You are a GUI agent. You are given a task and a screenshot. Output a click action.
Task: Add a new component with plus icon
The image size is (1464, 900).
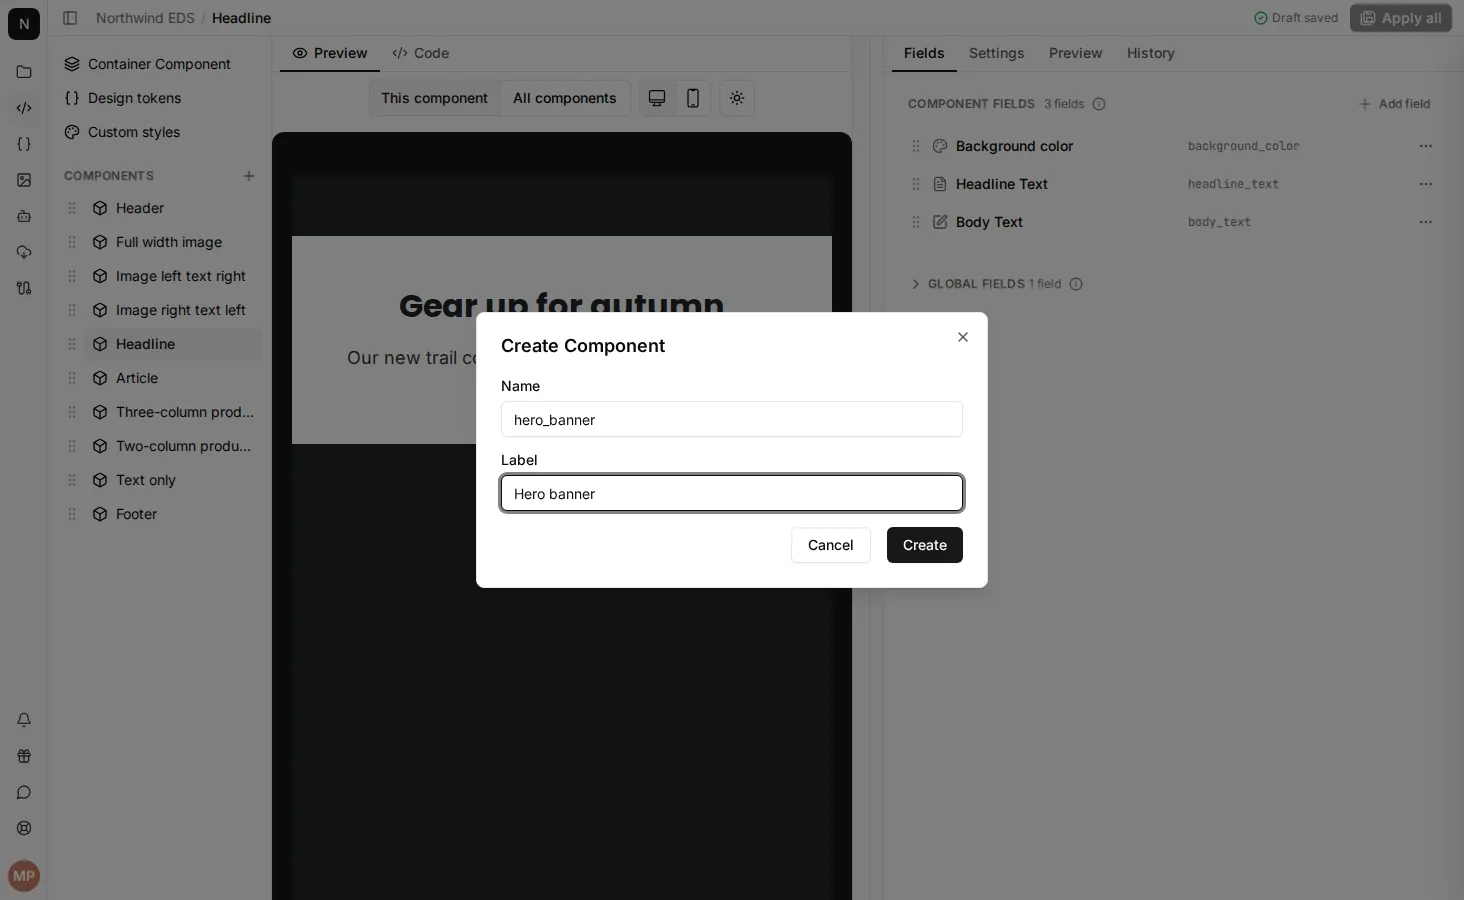coord(249,176)
